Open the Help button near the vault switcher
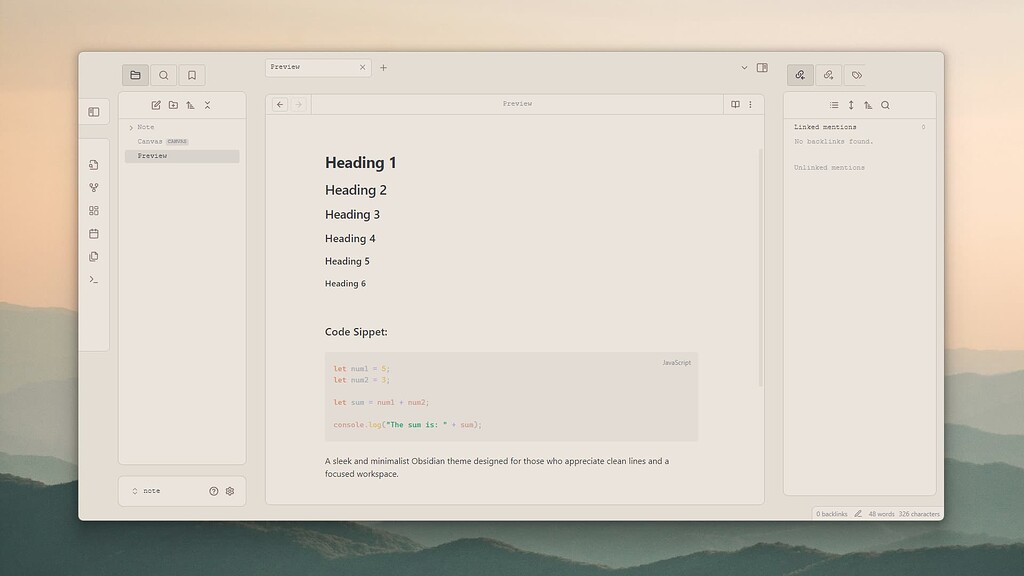 pyautogui.click(x=213, y=491)
